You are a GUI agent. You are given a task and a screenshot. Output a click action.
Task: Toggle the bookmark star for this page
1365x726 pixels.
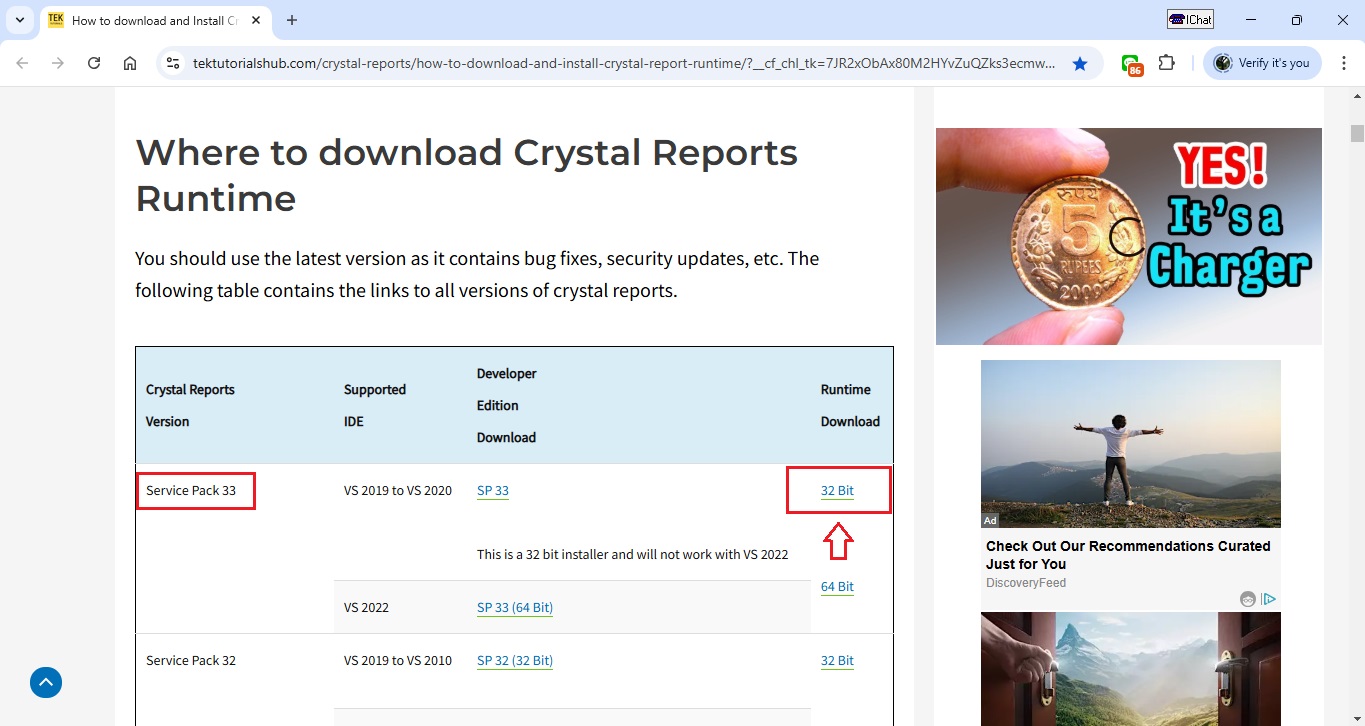click(x=1080, y=63)
